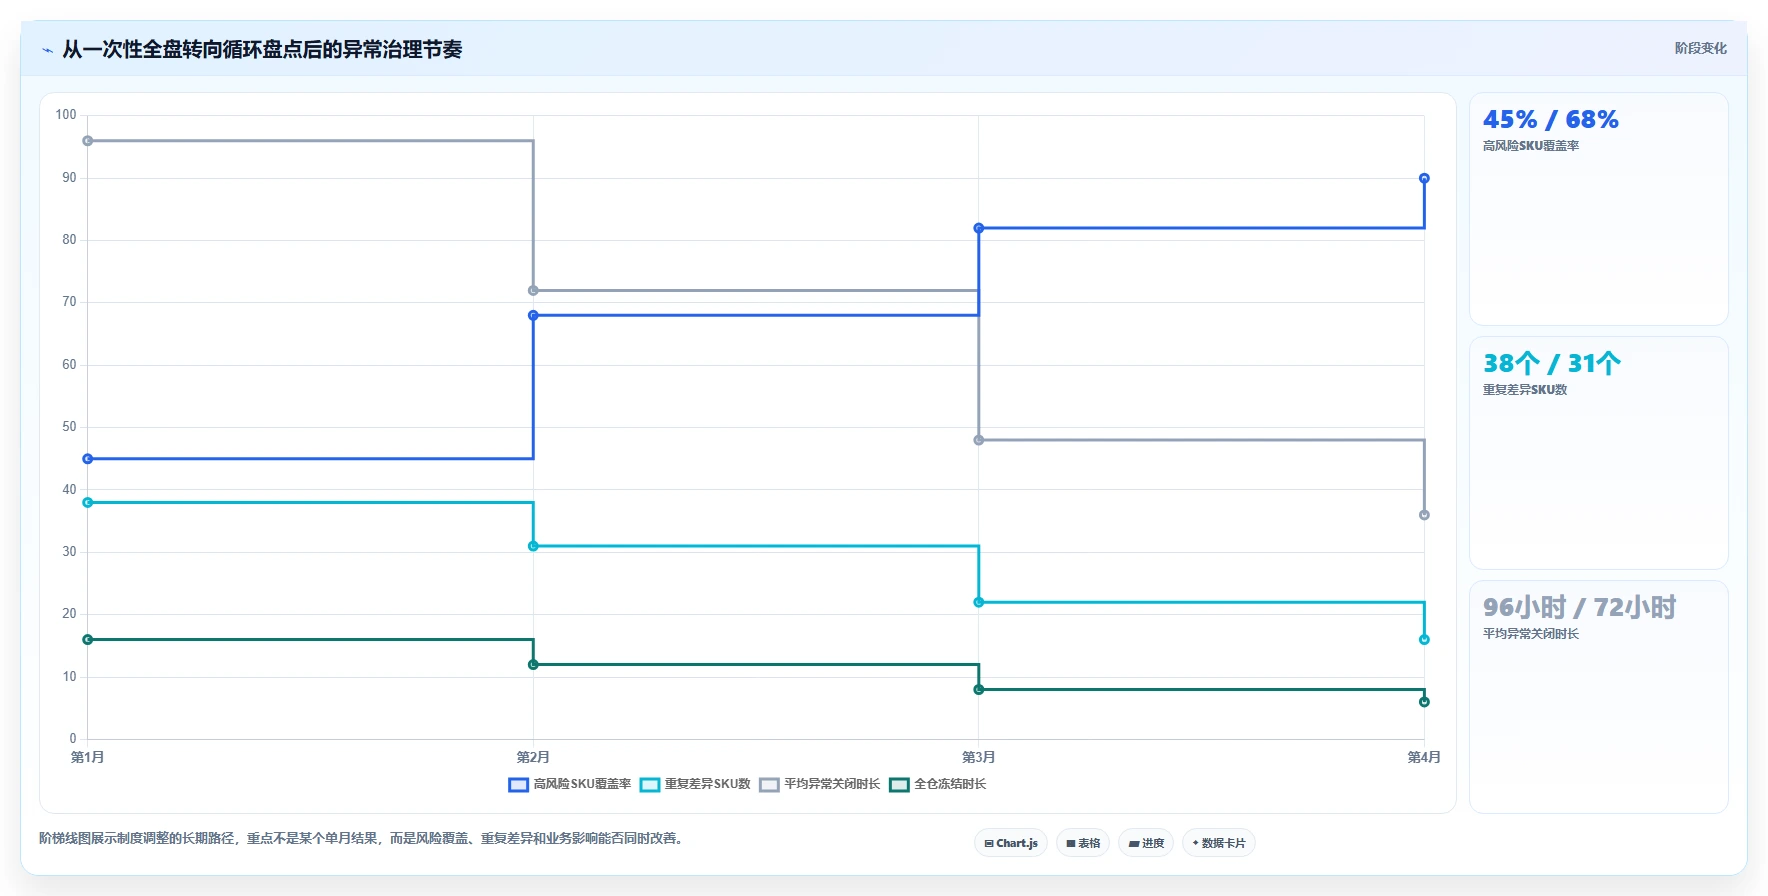Click the 平均异常关闭时长 caption in third card
This screenshot has height=896, width=1768.
click(1531, 634)
